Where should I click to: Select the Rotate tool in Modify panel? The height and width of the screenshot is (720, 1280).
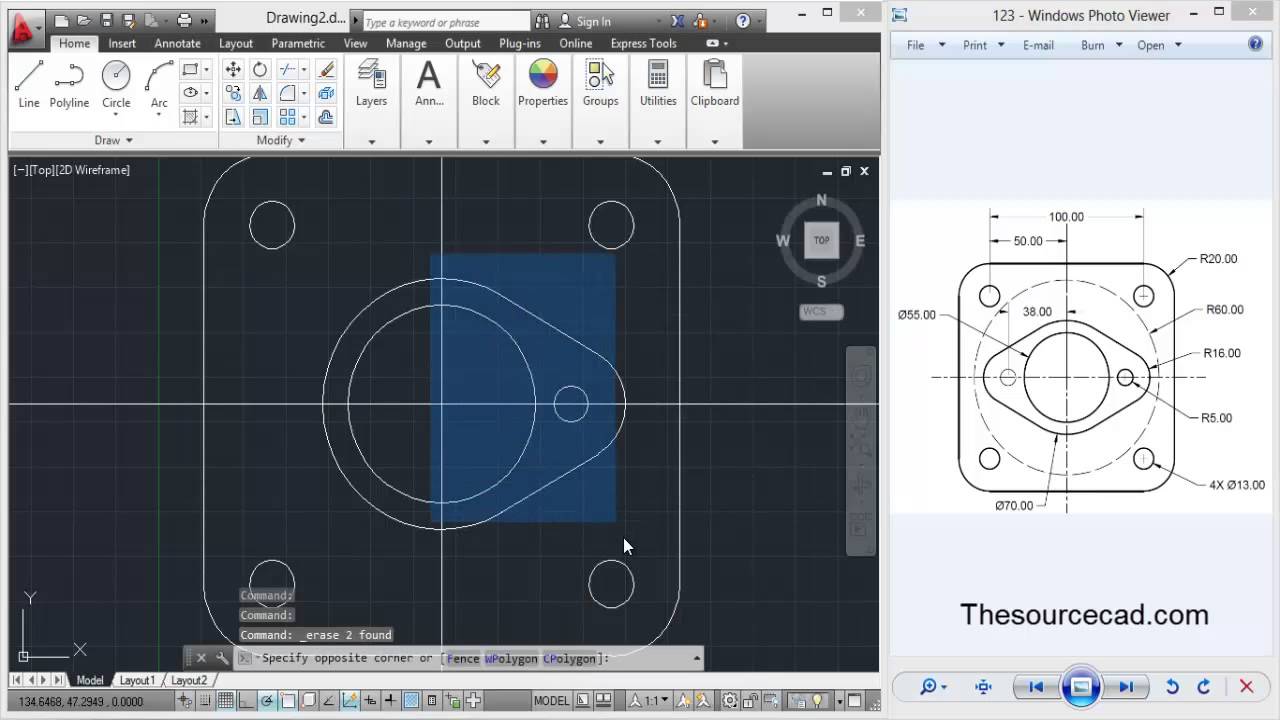(x=260, y=69)
